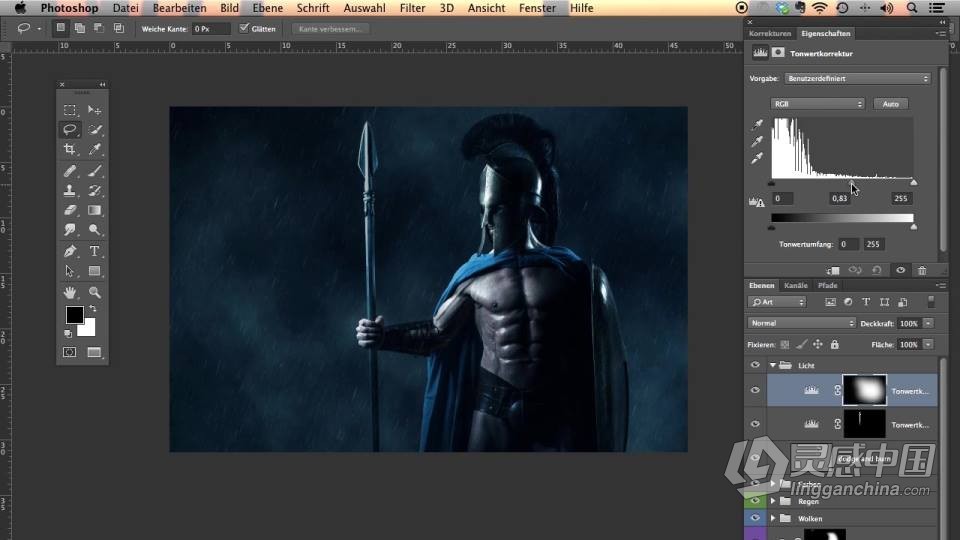The image size is (960, 540).
Task: Expand the Regen layer group
Action: tap(773, 501)
